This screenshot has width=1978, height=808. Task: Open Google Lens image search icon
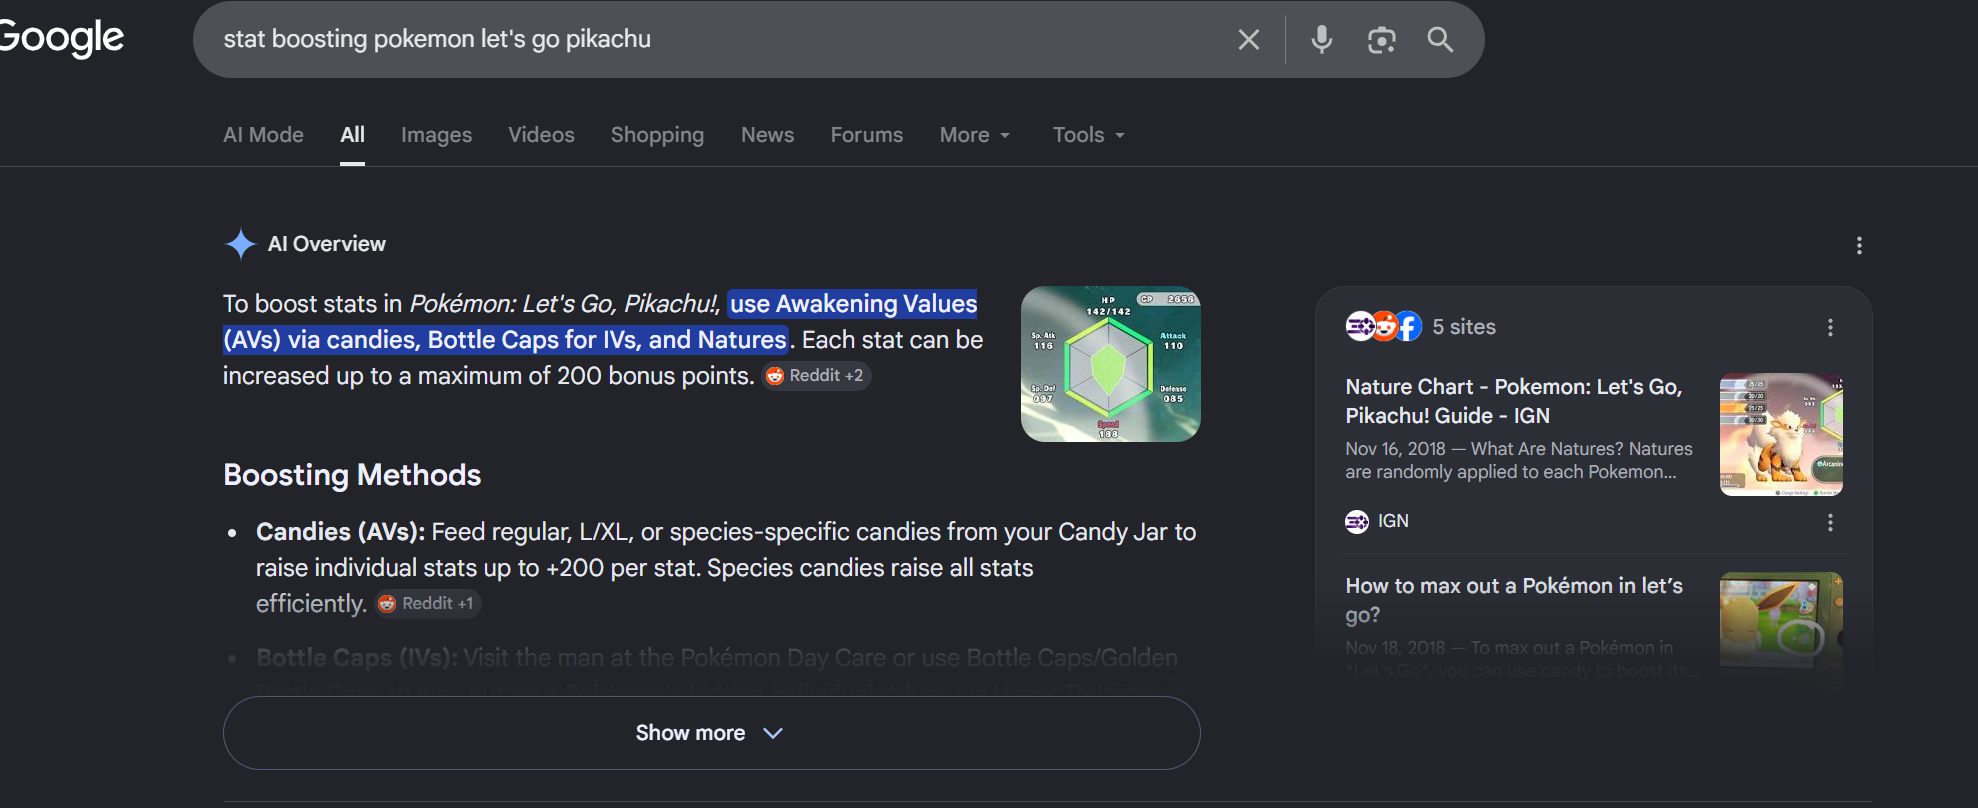[1381, 40]
